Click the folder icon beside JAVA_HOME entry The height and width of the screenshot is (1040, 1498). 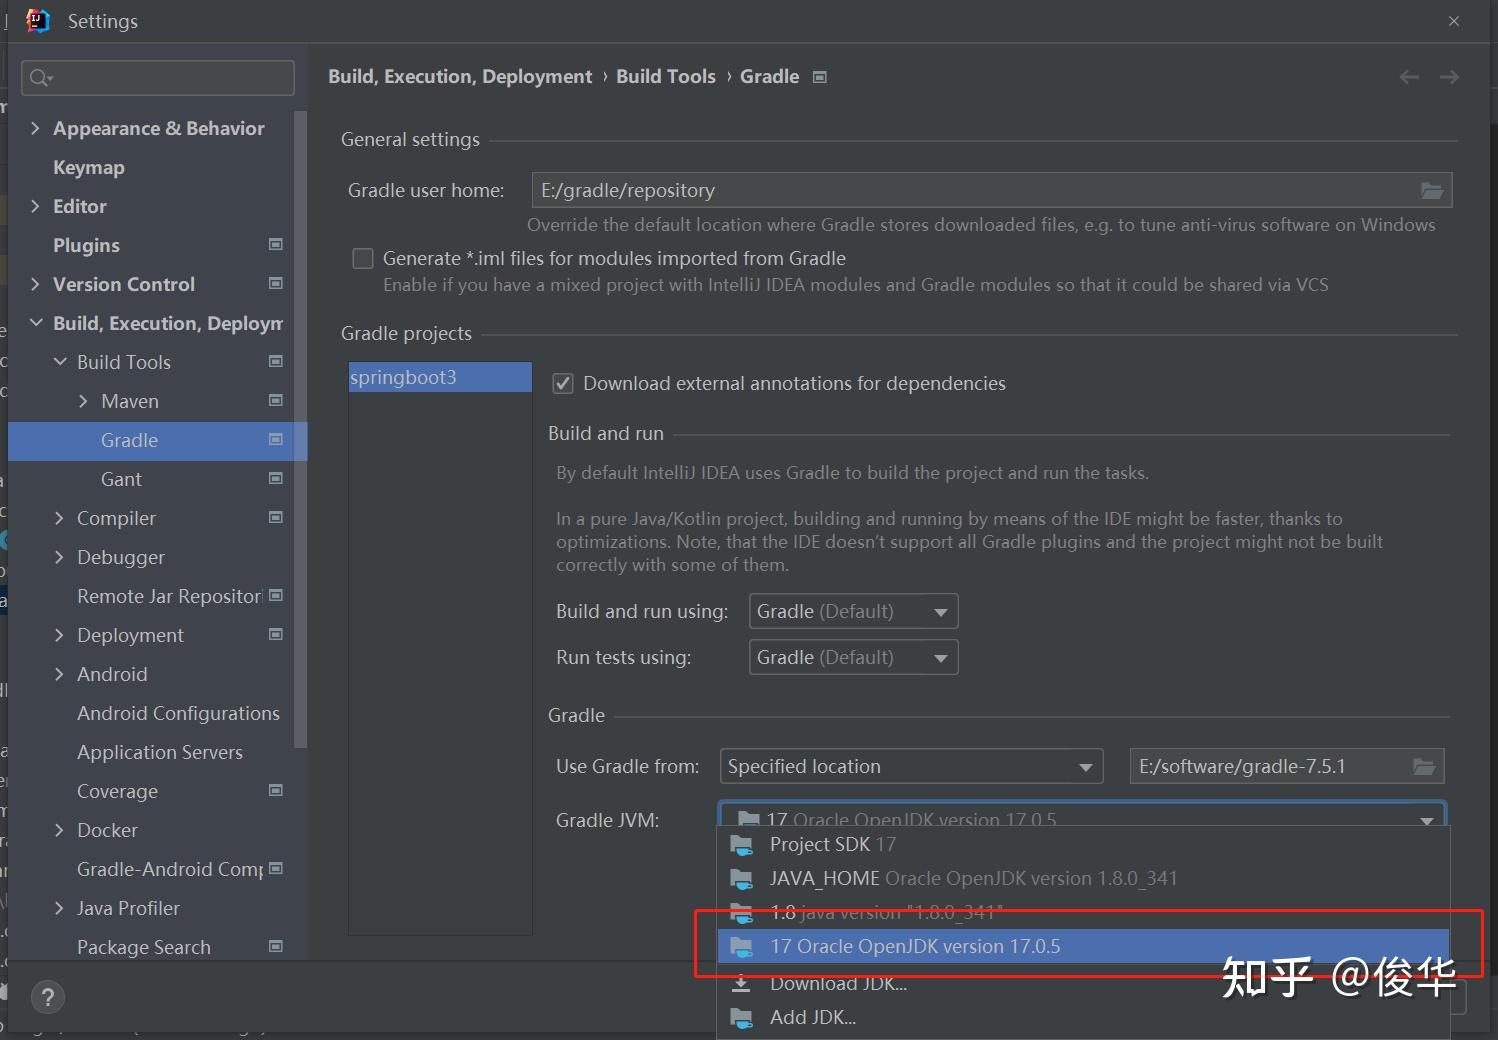[x=741, y=879]
